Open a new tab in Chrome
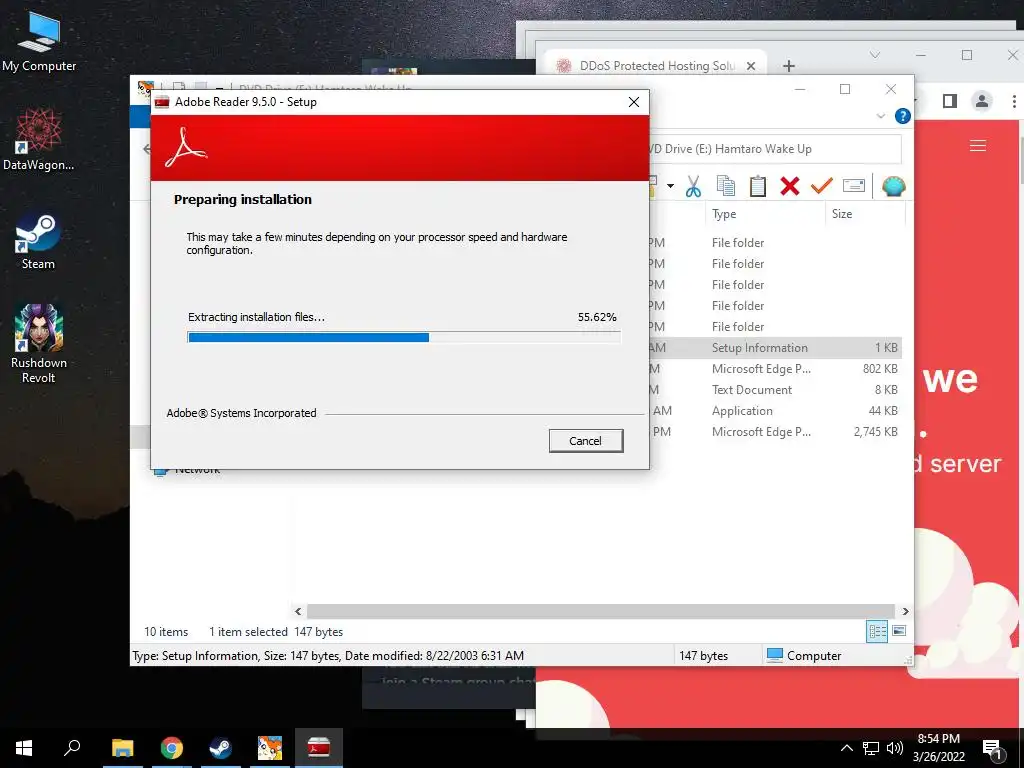 point(789,66)
